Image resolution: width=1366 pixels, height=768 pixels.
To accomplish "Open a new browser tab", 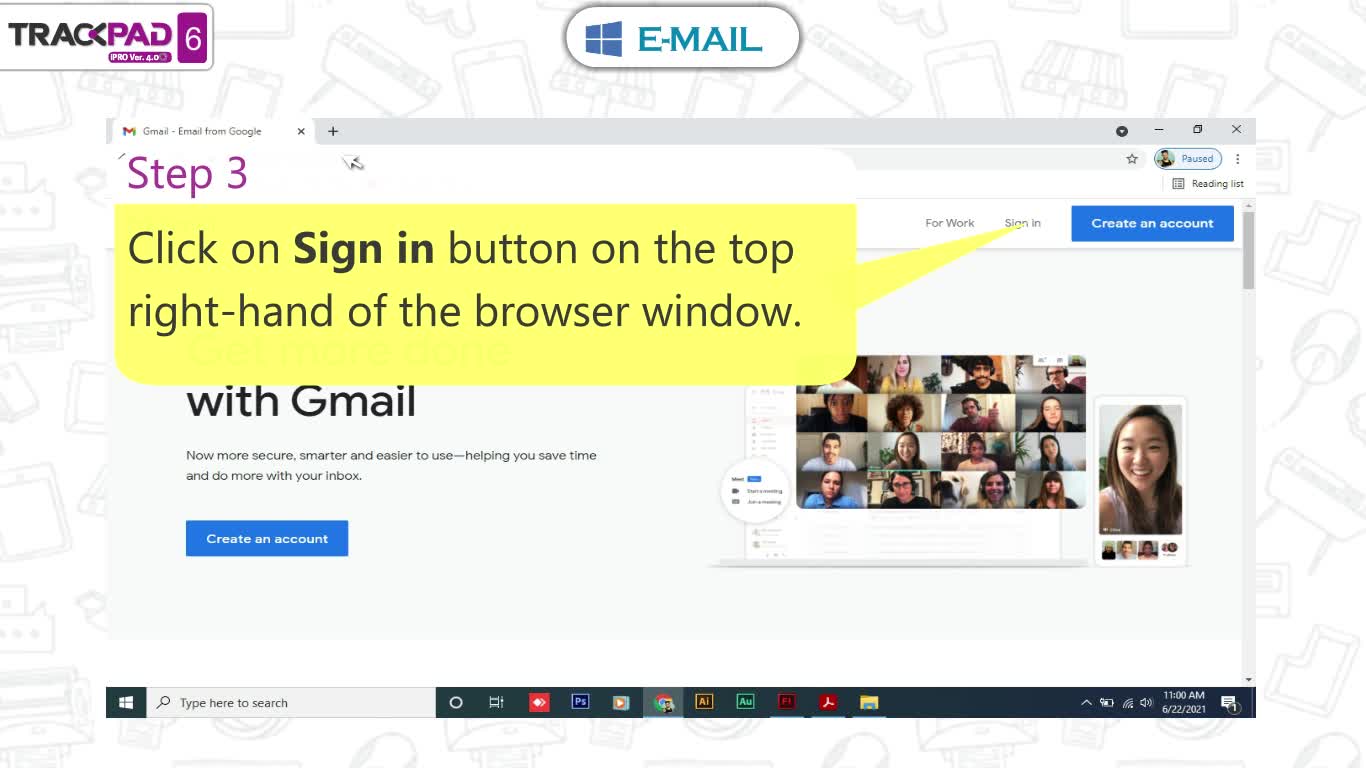I will (x=333, y=131).
